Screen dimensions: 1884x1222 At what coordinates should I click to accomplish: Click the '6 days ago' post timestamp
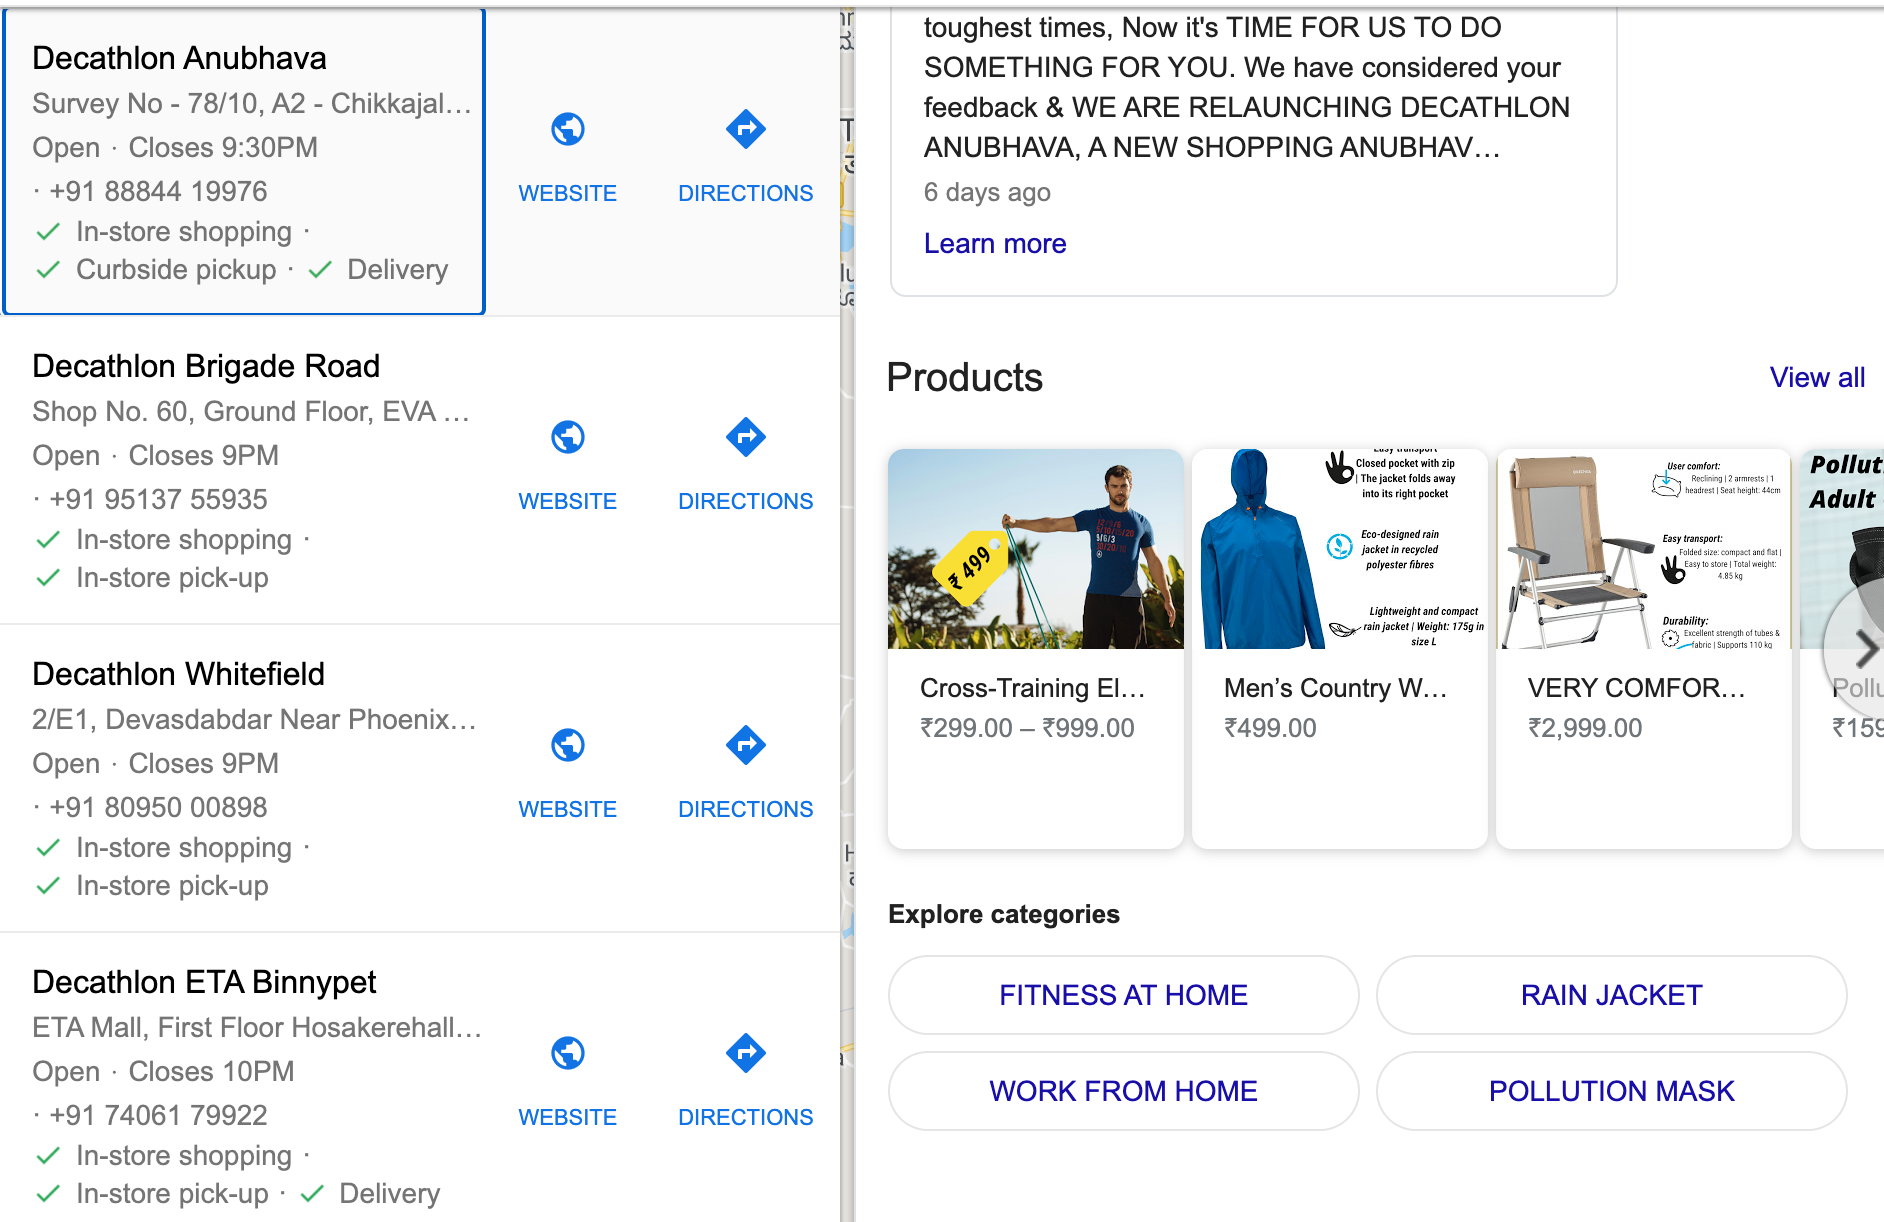coord(987,192)
